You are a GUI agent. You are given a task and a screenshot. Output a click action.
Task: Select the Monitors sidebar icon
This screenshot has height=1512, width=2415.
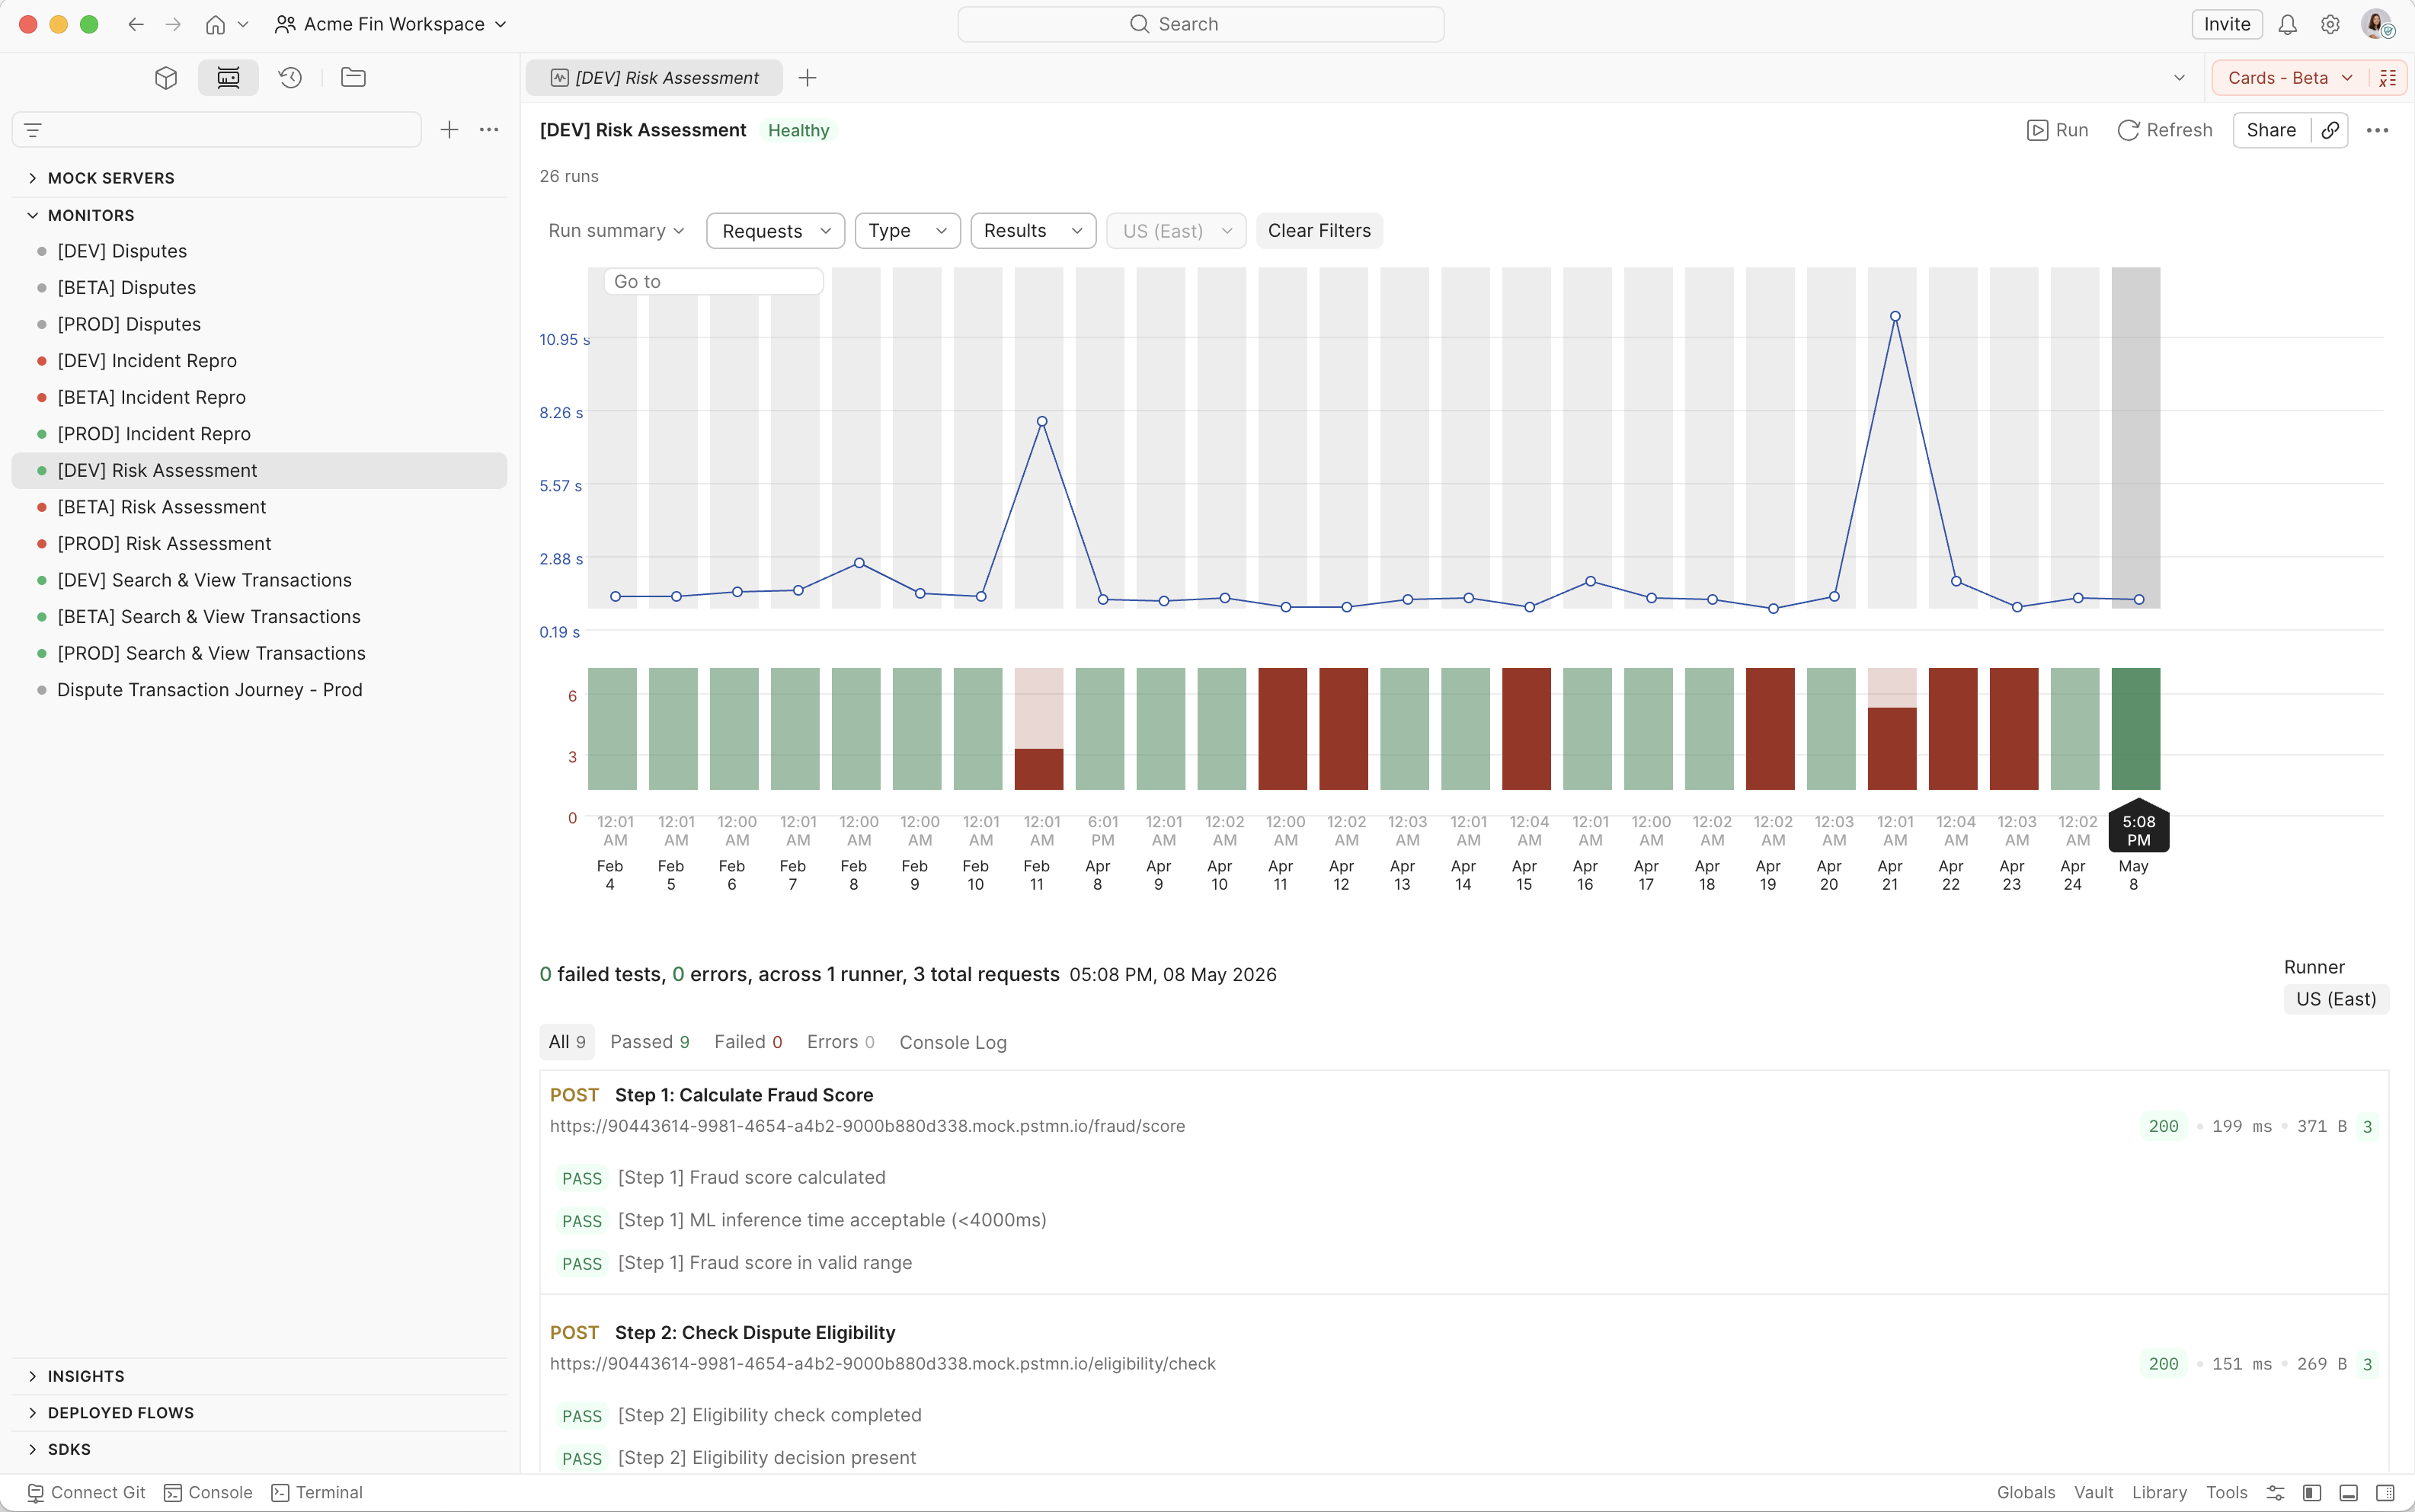coord(228,77)
